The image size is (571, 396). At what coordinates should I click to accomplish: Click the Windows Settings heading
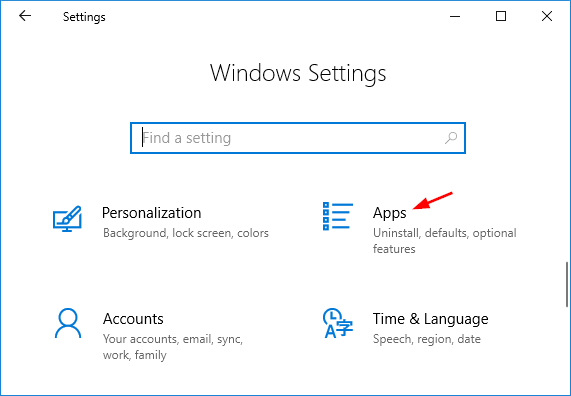(298, 74)
